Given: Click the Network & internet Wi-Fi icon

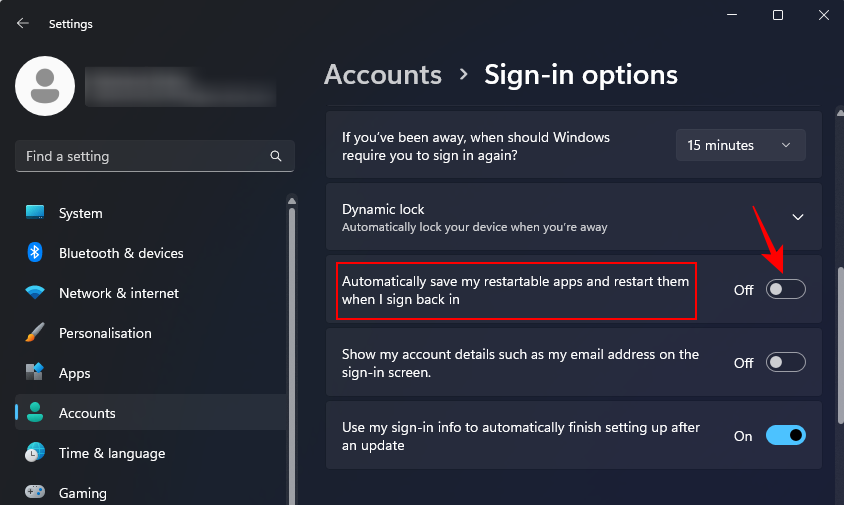Looking at the screenshot, I should coord(35,293).
